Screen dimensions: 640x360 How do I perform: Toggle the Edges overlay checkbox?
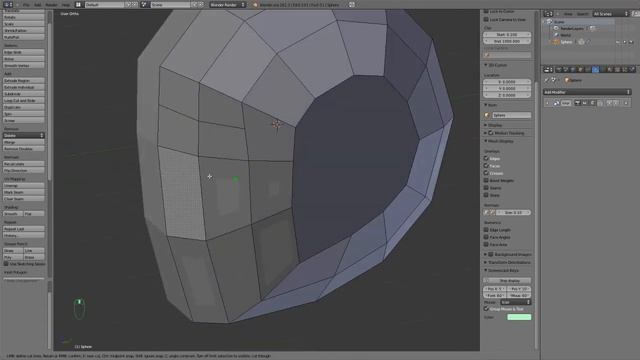486,158
